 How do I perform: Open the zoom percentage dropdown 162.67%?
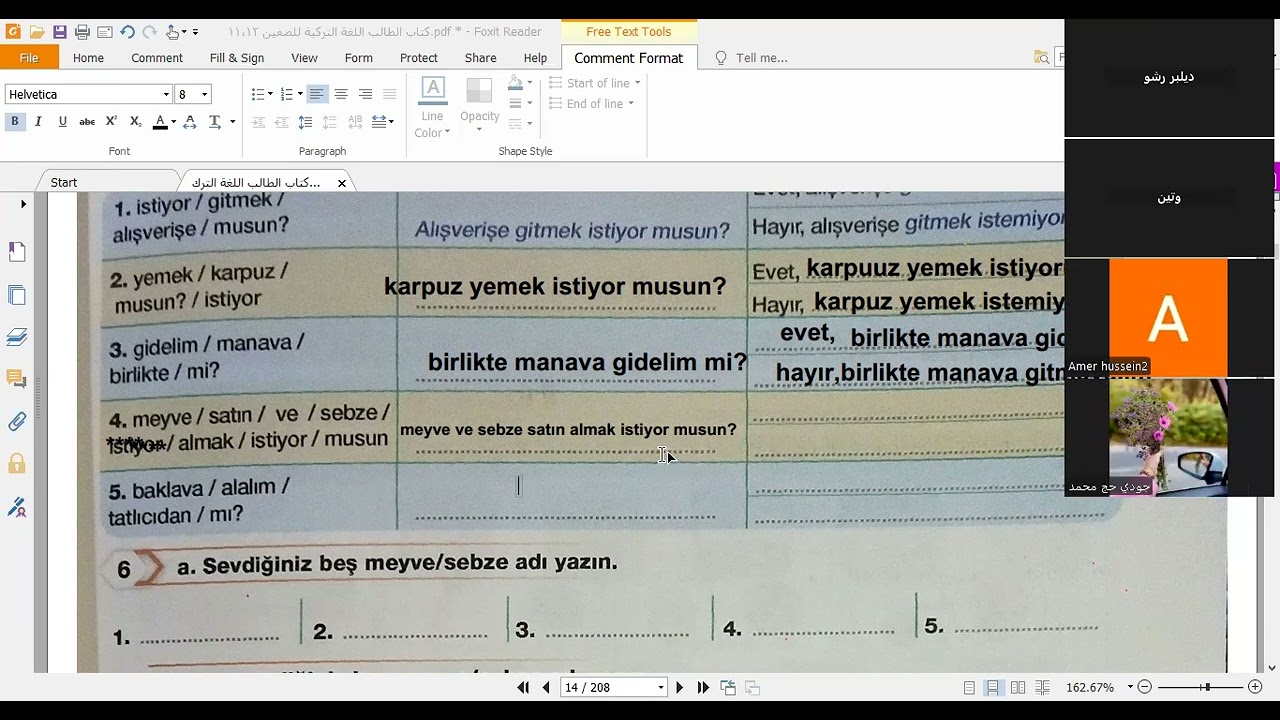tap(1130, 687)
